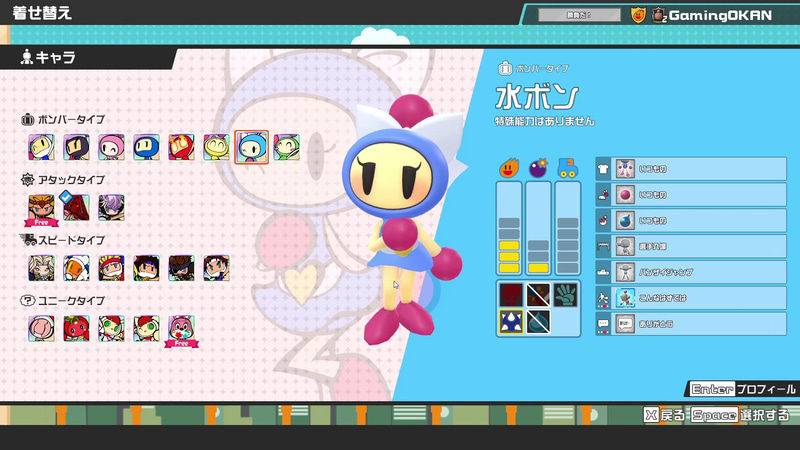Choose the pink bear Free unique character
The width and height of the screenshot is (800, 450).
point(181,331)
